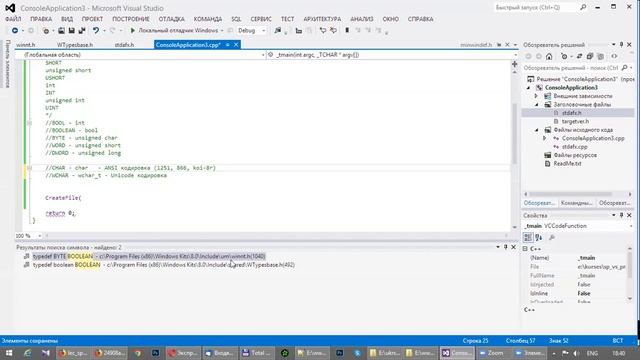
Task: Open the debugger target dropdown arrow
Action: 222,31
